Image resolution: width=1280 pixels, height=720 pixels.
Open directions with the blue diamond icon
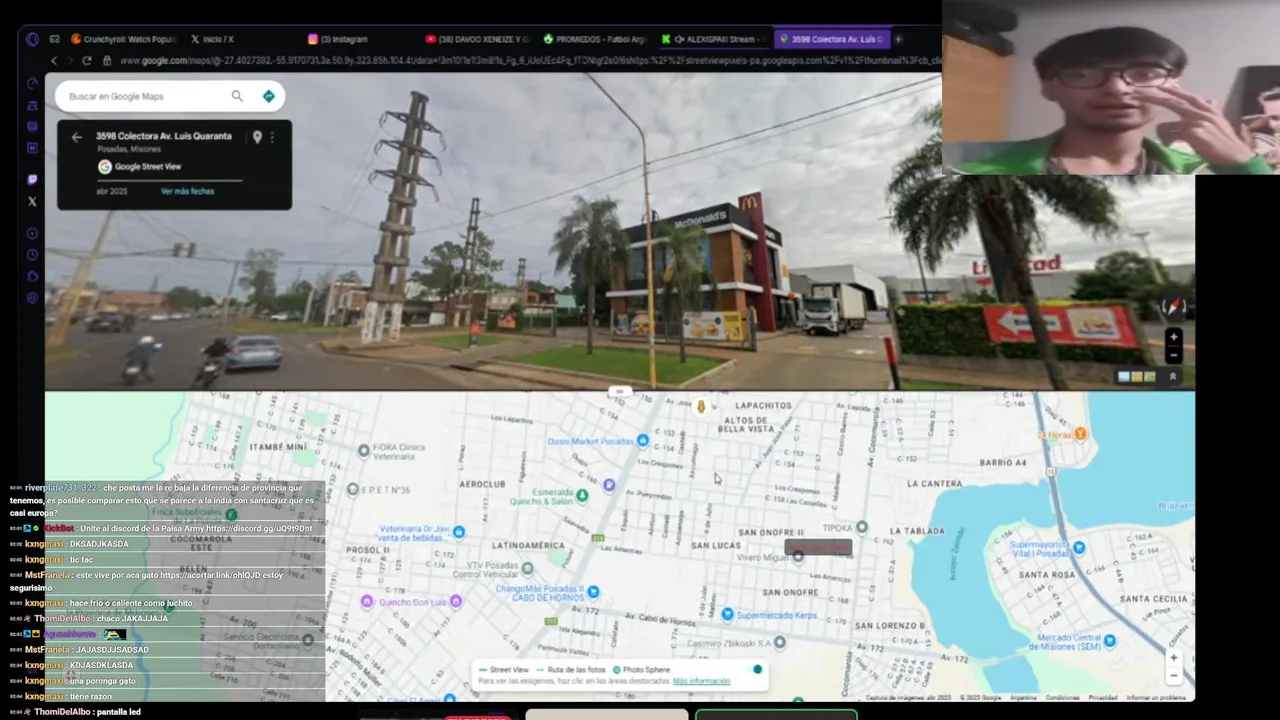pyautogui.click(x=268, y=96)
